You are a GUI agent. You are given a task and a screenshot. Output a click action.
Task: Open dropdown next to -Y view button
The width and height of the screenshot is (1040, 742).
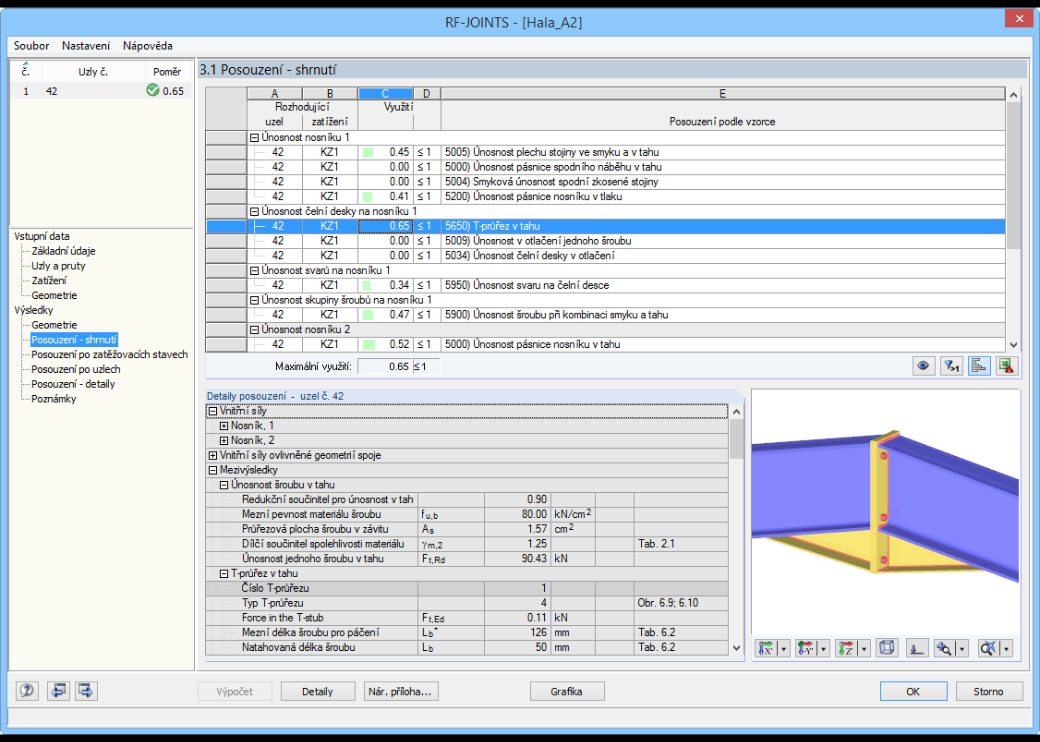823,649
